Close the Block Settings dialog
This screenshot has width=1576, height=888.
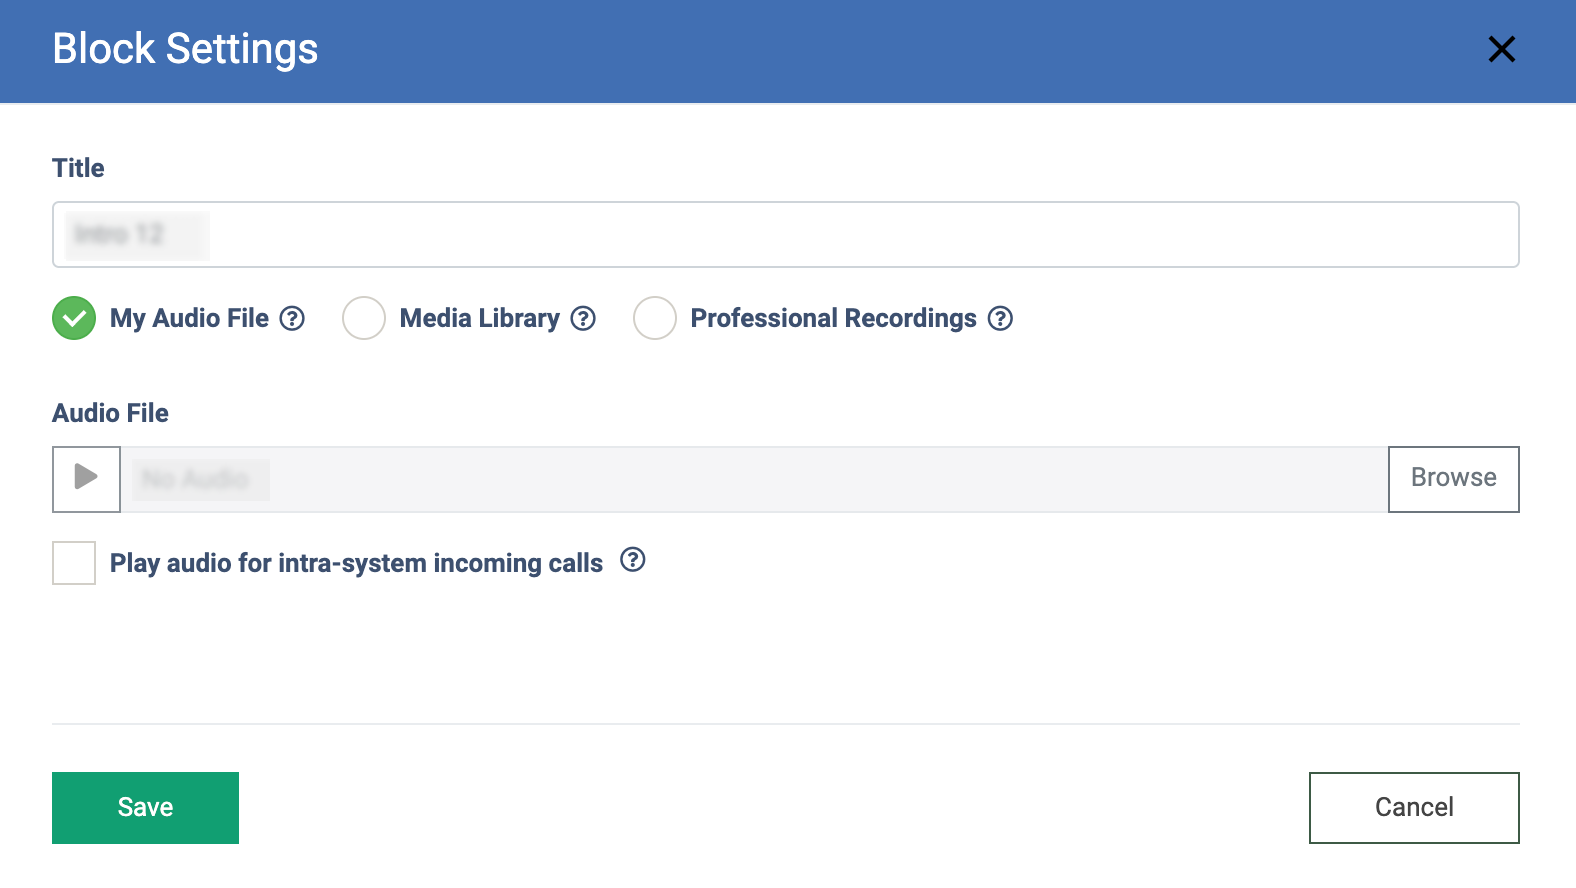coord(1501,49)
